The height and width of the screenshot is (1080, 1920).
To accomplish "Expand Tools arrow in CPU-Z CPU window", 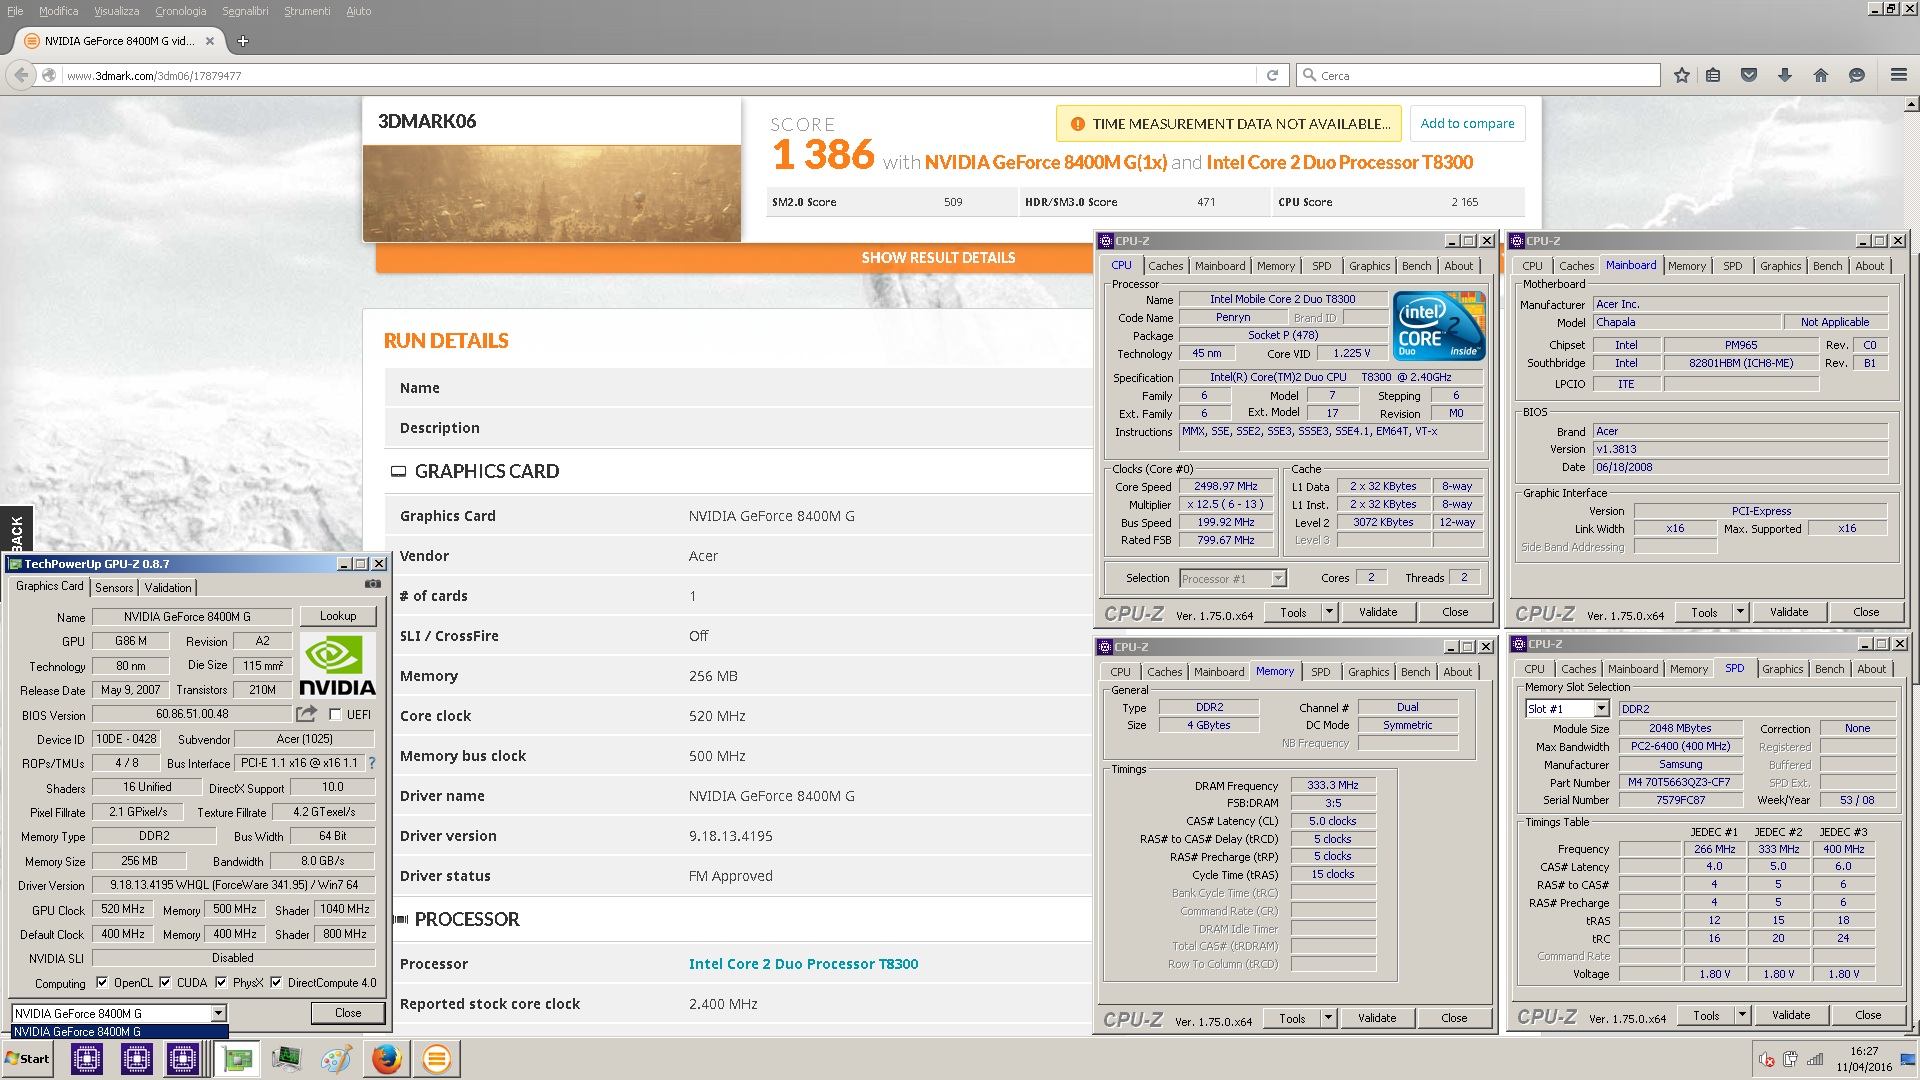I will click(1329, 612).
